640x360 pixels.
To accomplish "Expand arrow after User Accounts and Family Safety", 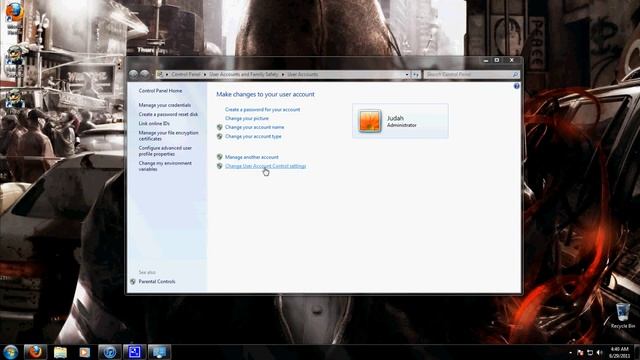I will pos(282,74).
